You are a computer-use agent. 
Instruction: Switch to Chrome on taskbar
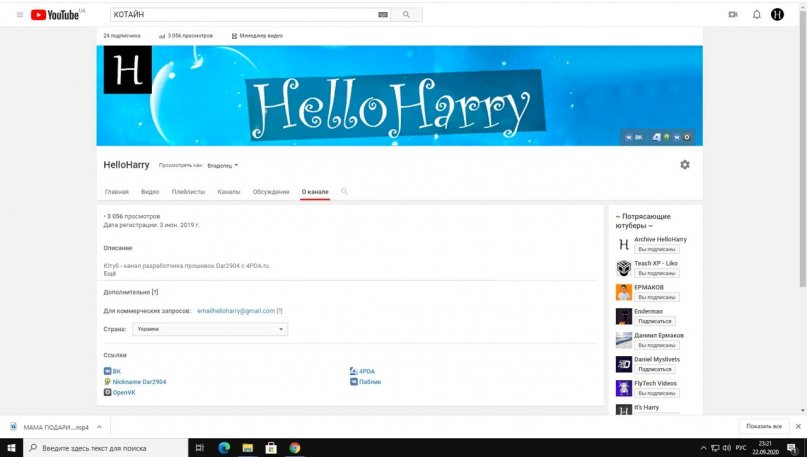coord(295,448)
